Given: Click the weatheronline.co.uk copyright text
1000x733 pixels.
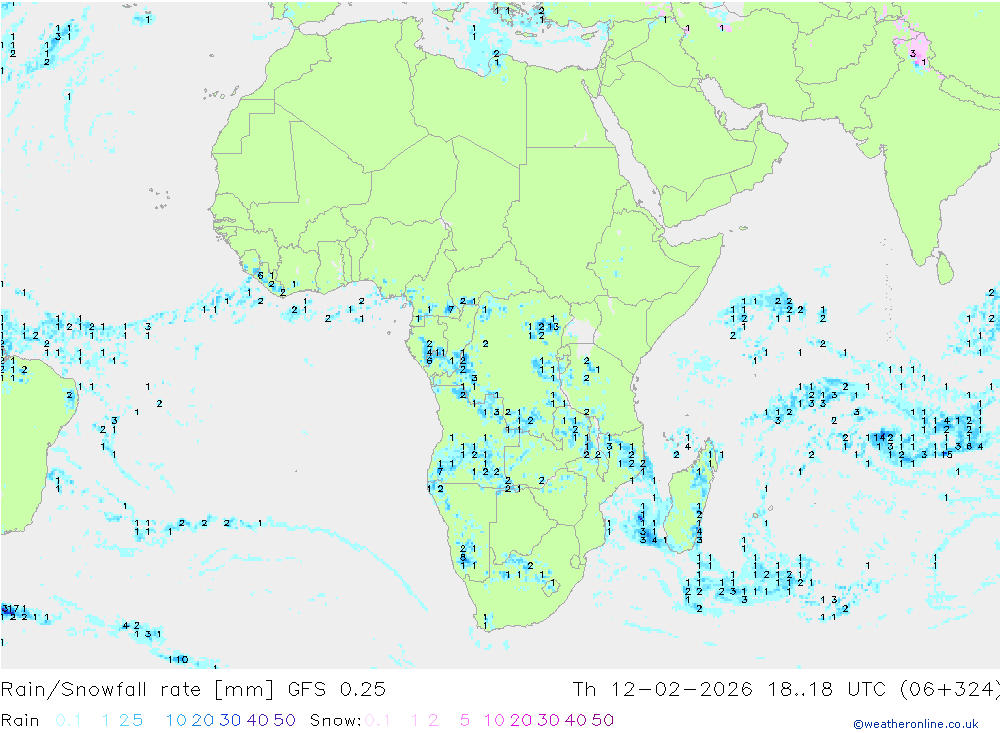Looking at the screenshot, I should coord(916,724).
